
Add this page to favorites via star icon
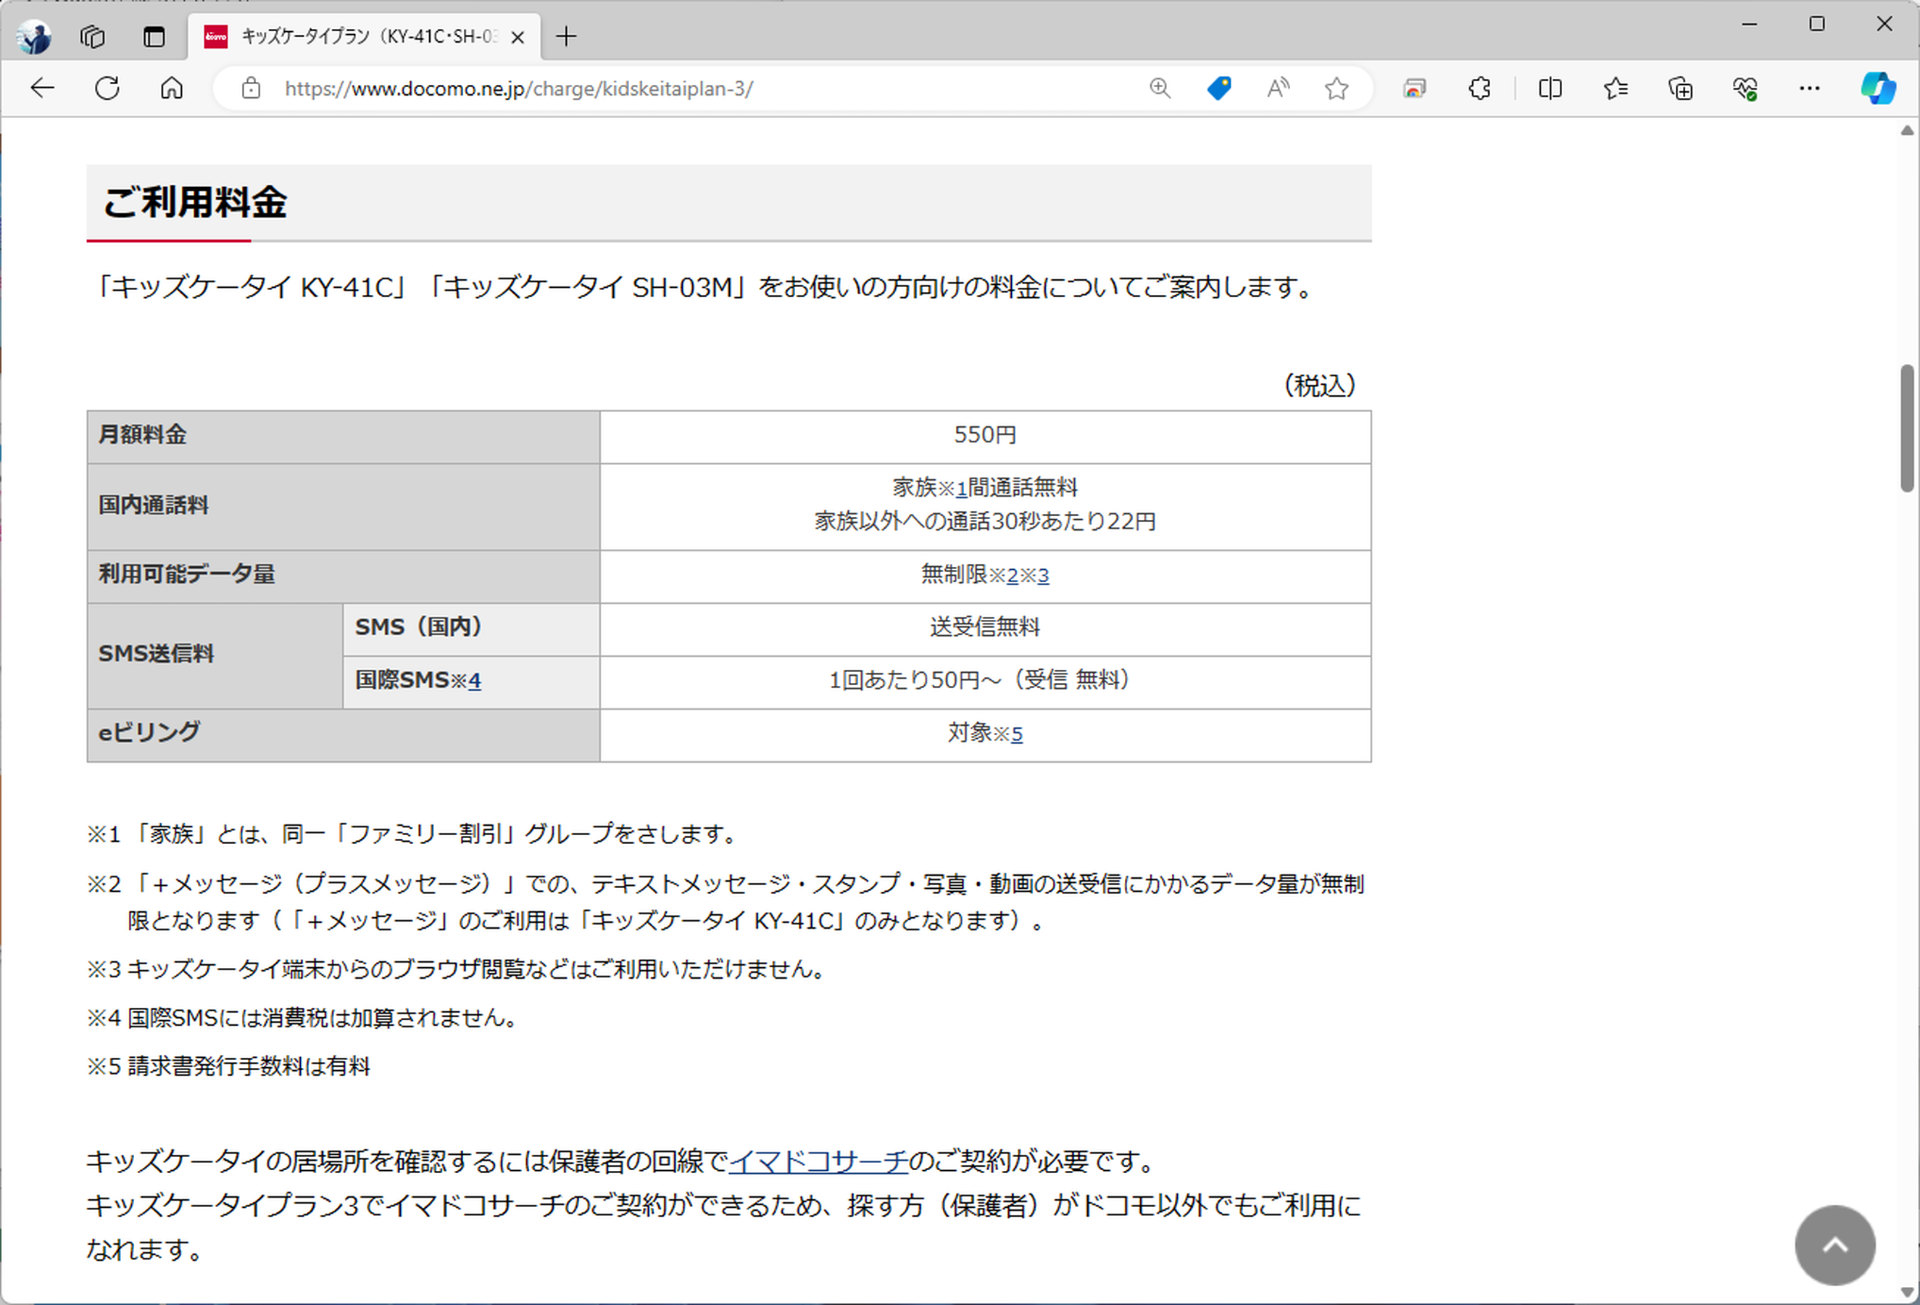coord(1337,88)
